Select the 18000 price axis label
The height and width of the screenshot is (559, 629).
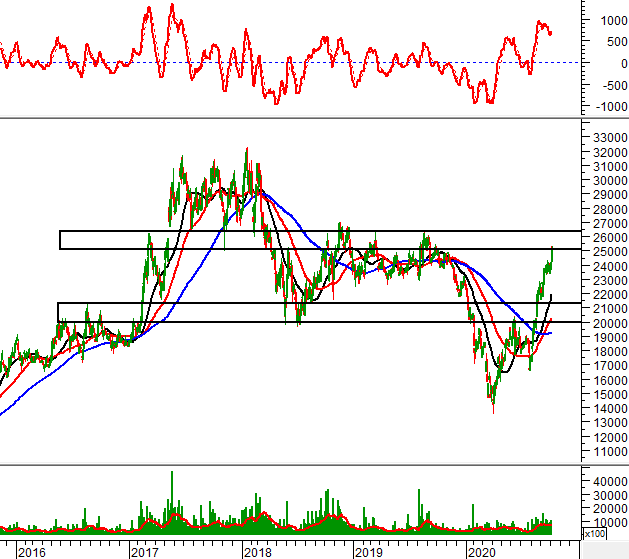(610, 351)
